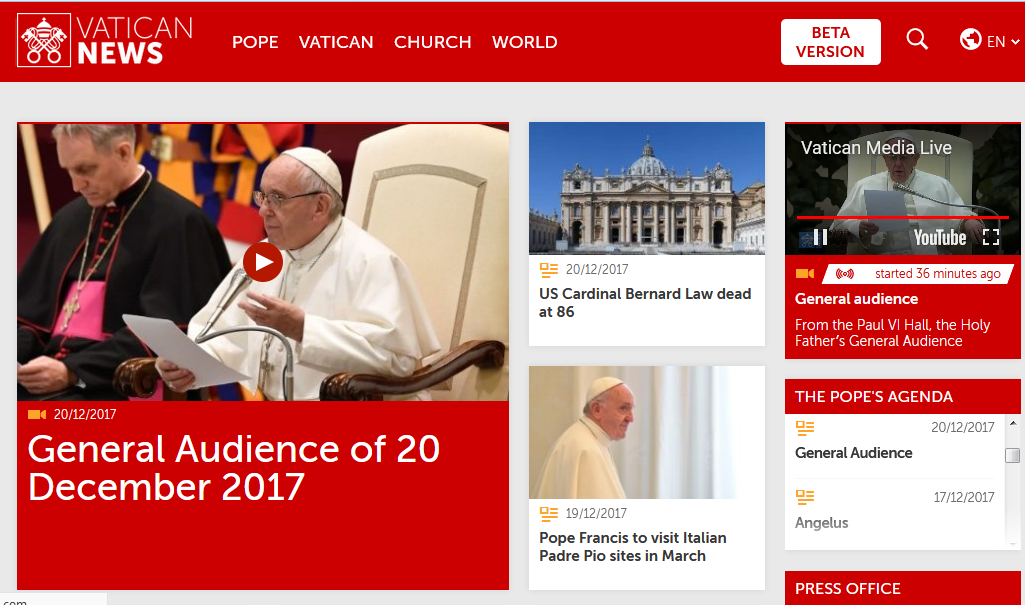Screen dimensions: 1025x605
Task: Open the CHURCH menu
Action: (432, 42)
